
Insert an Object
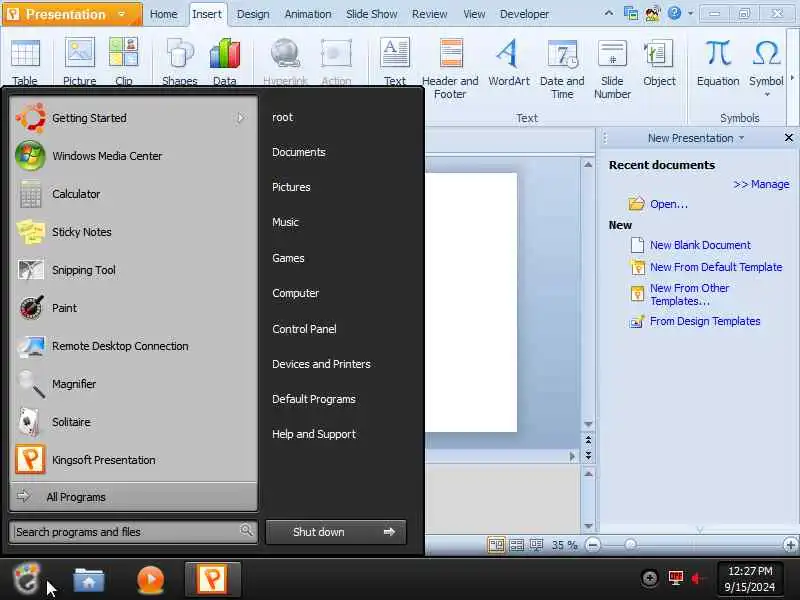[659, 62]
